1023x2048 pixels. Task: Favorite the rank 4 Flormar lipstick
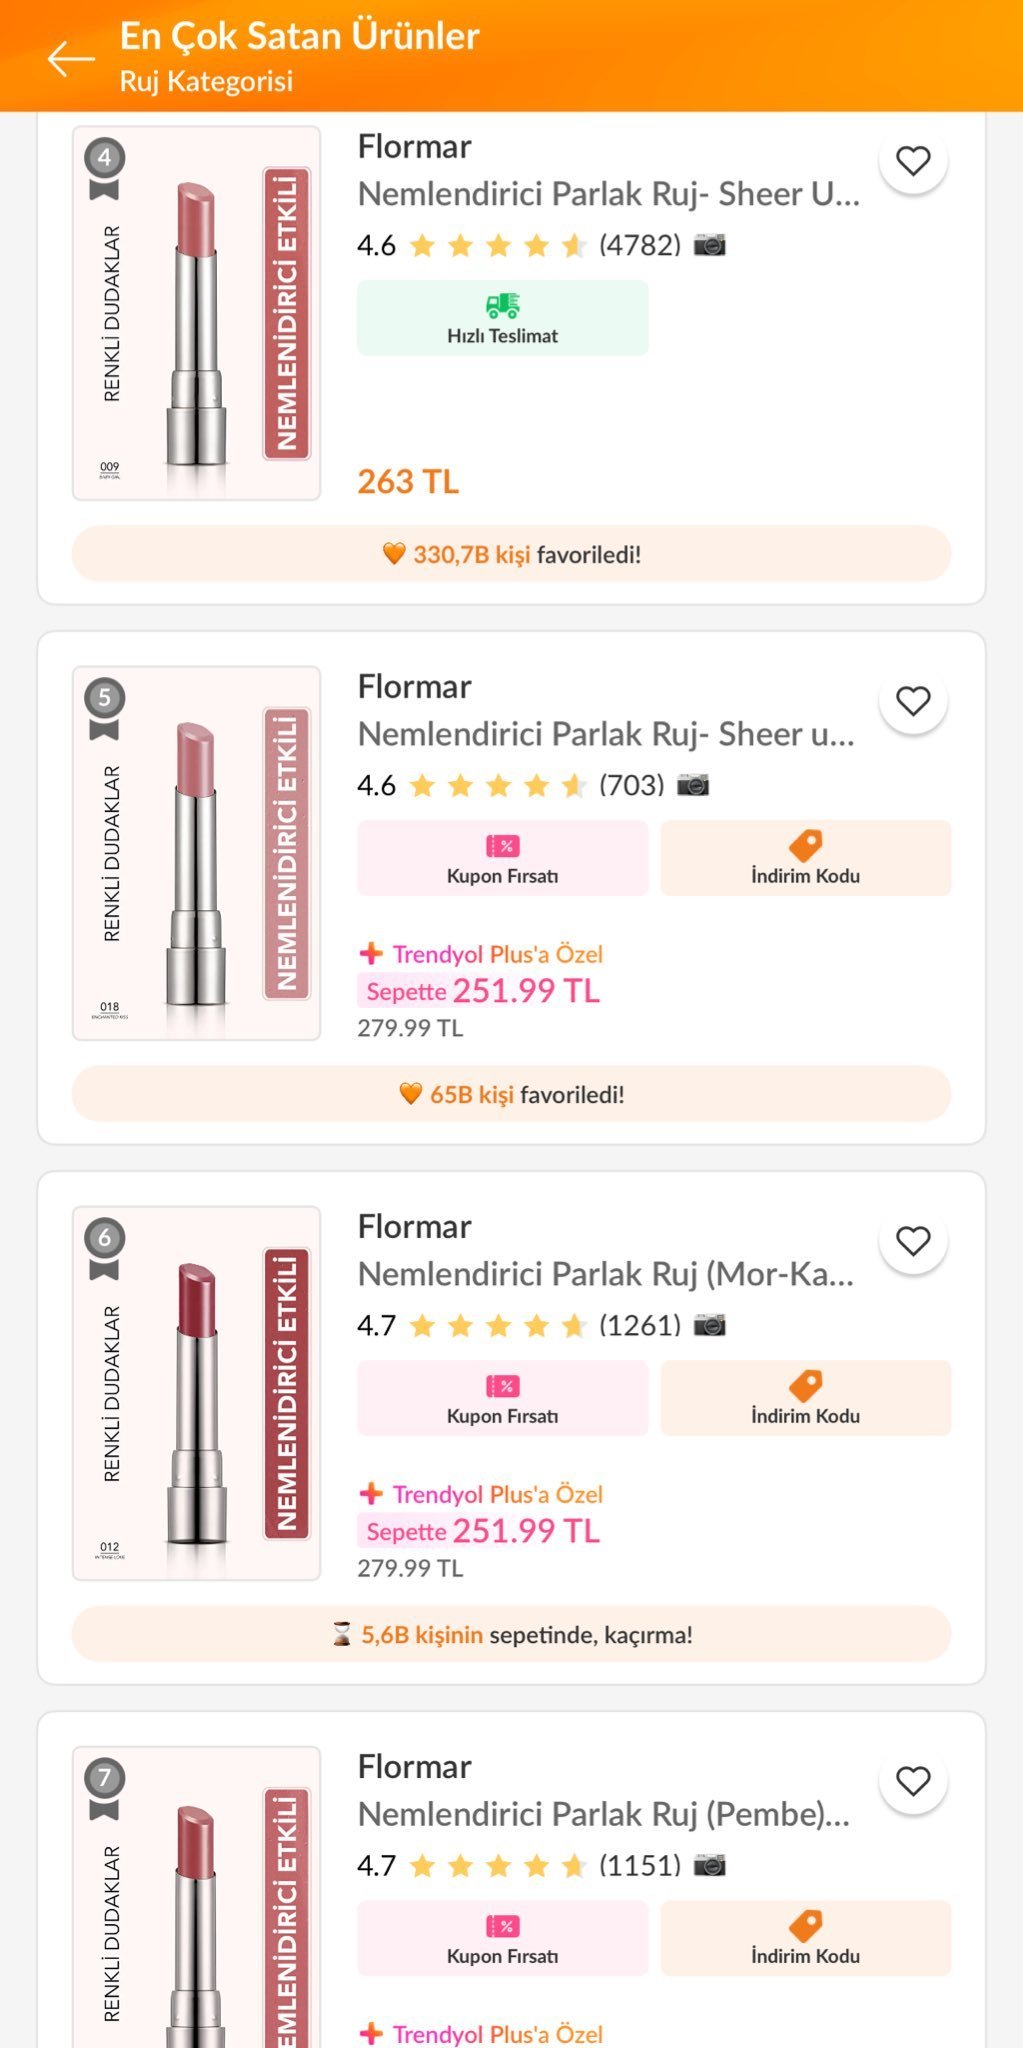coord(912,161)
